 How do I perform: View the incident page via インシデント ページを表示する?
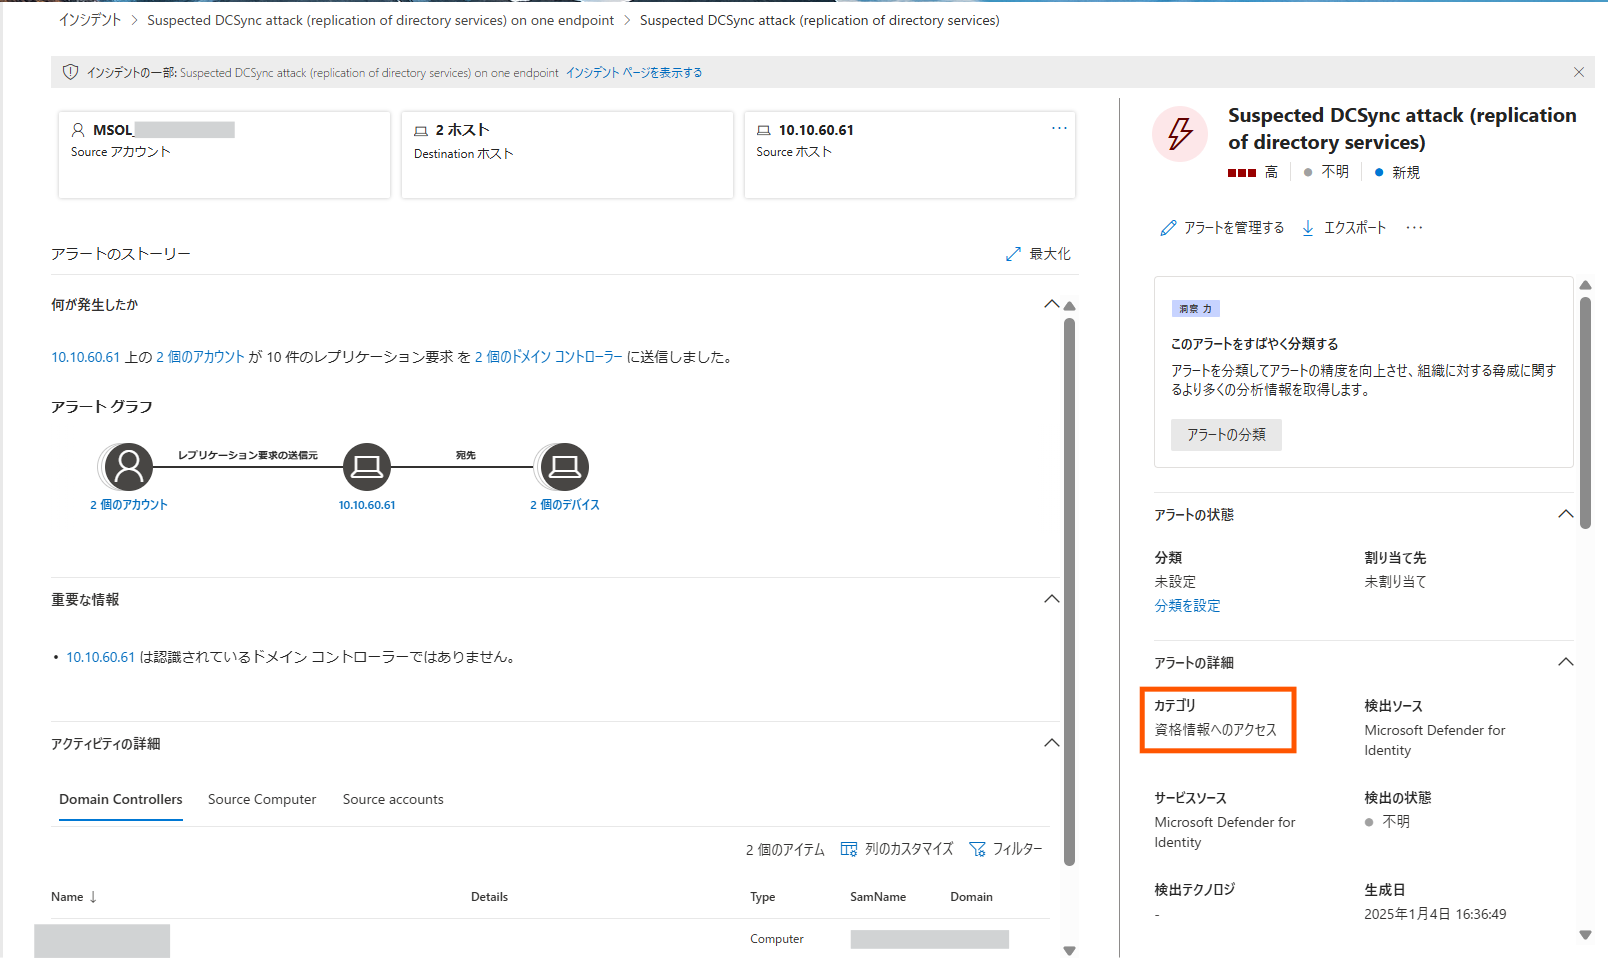pyautogui.click(x=632, y=72)
